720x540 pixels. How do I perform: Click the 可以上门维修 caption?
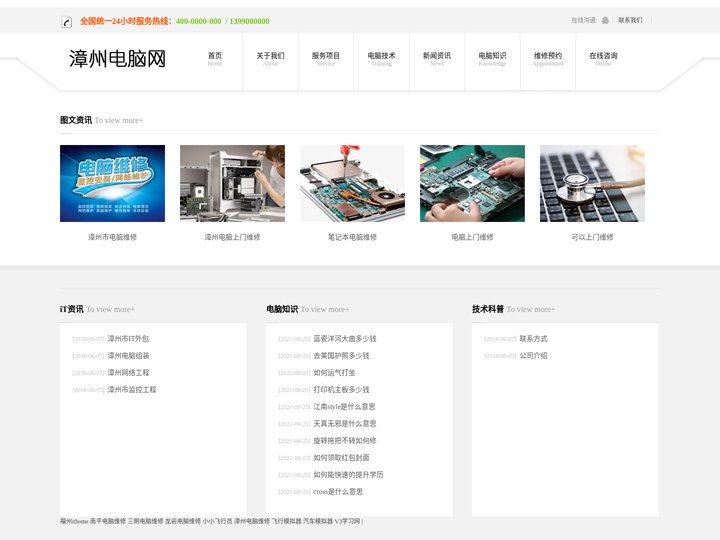[x=592, y=237]
